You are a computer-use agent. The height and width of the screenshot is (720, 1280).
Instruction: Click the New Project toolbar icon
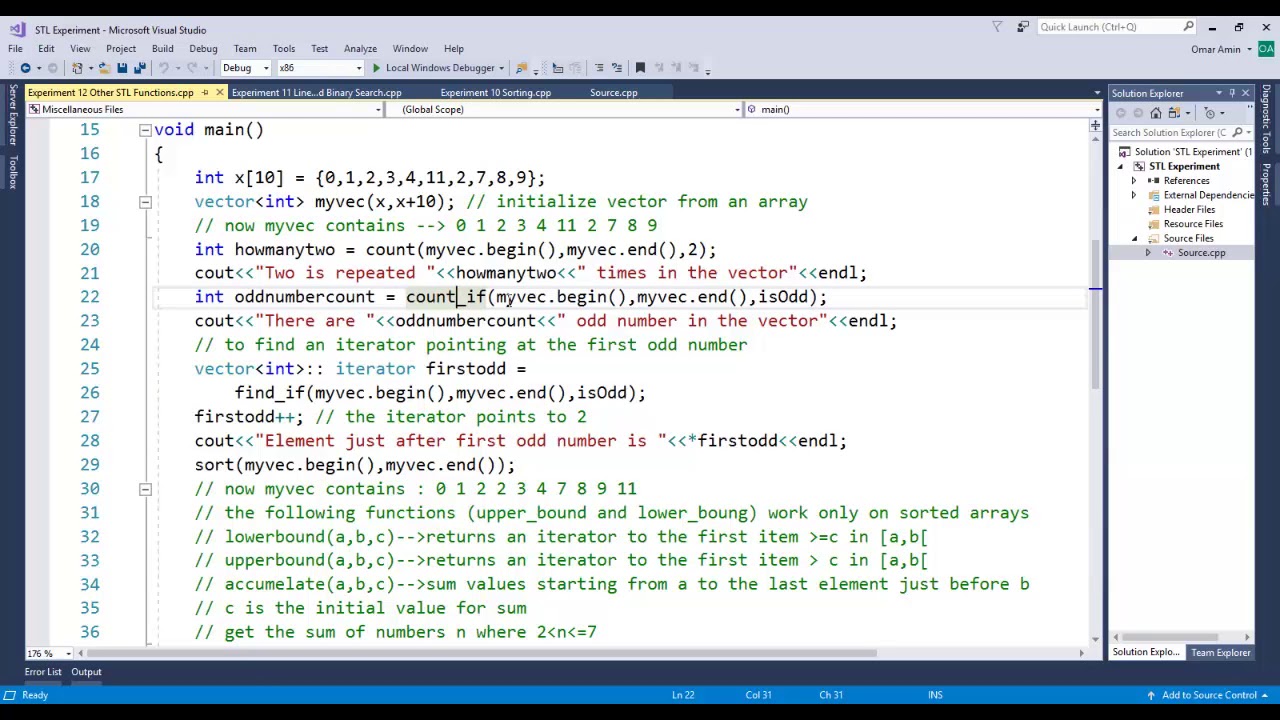click(79, 68)
